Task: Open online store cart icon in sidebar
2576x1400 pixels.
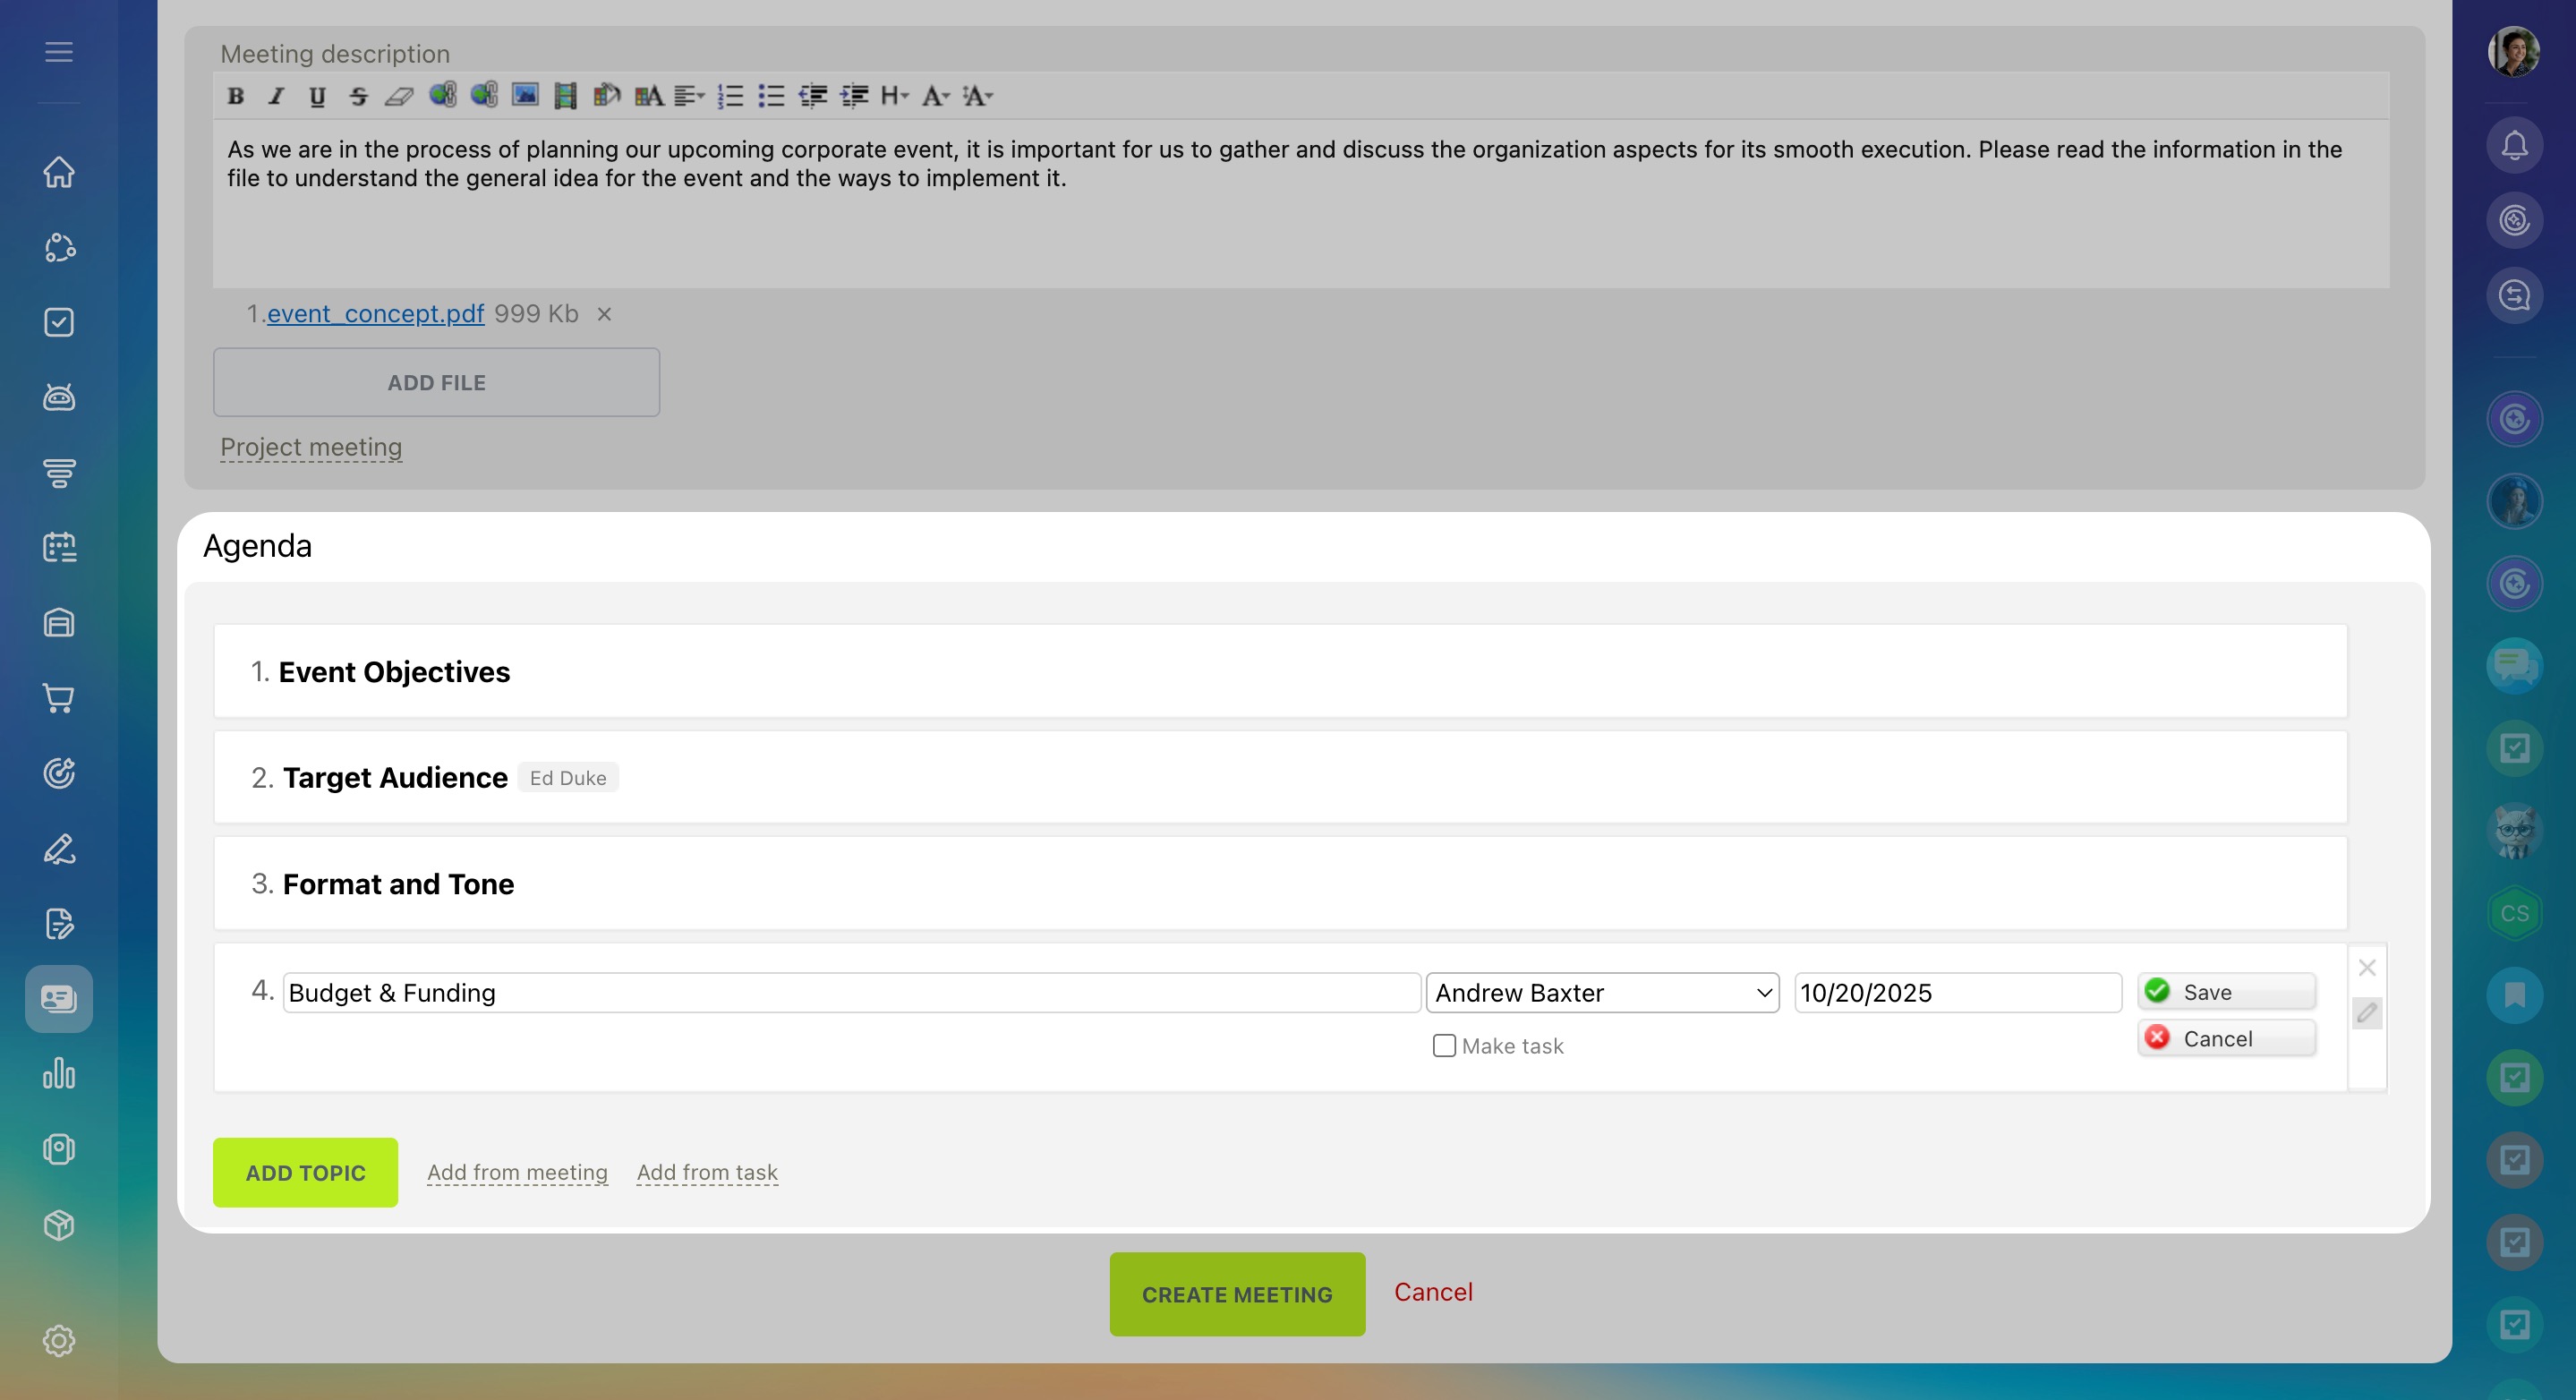Action: (59, 698)
